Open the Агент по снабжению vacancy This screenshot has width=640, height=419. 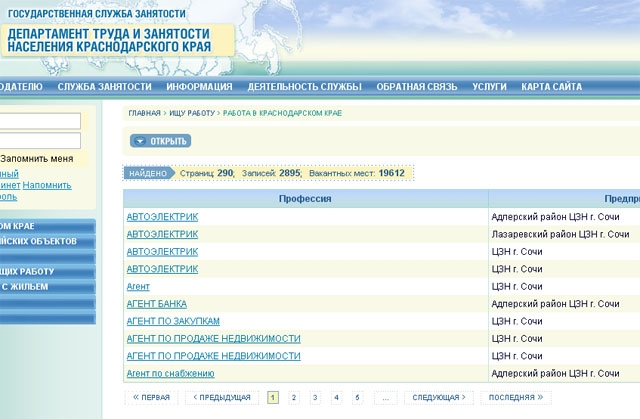[170, 373]
